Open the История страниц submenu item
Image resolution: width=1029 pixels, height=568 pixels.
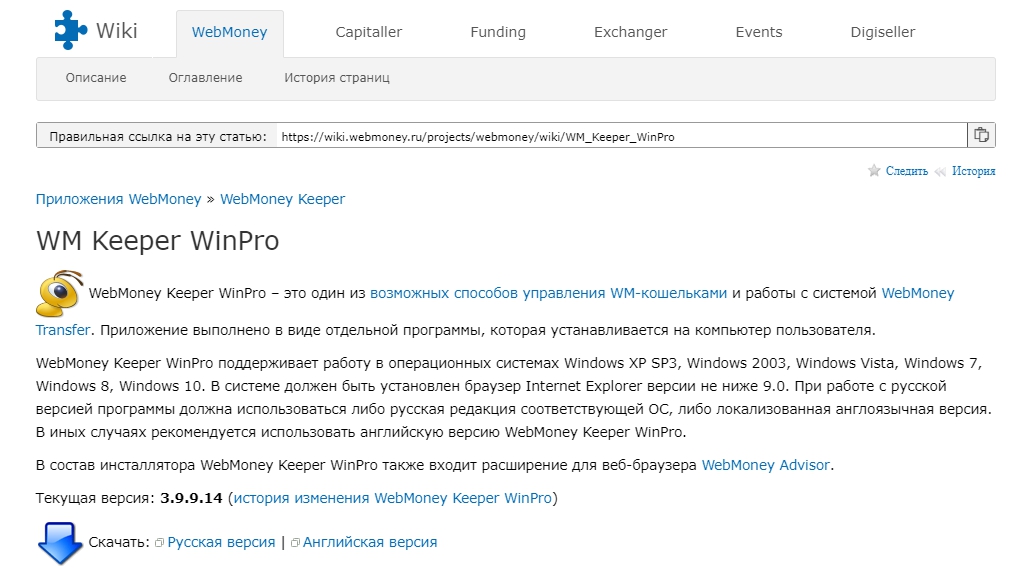[x=337, y=77]
